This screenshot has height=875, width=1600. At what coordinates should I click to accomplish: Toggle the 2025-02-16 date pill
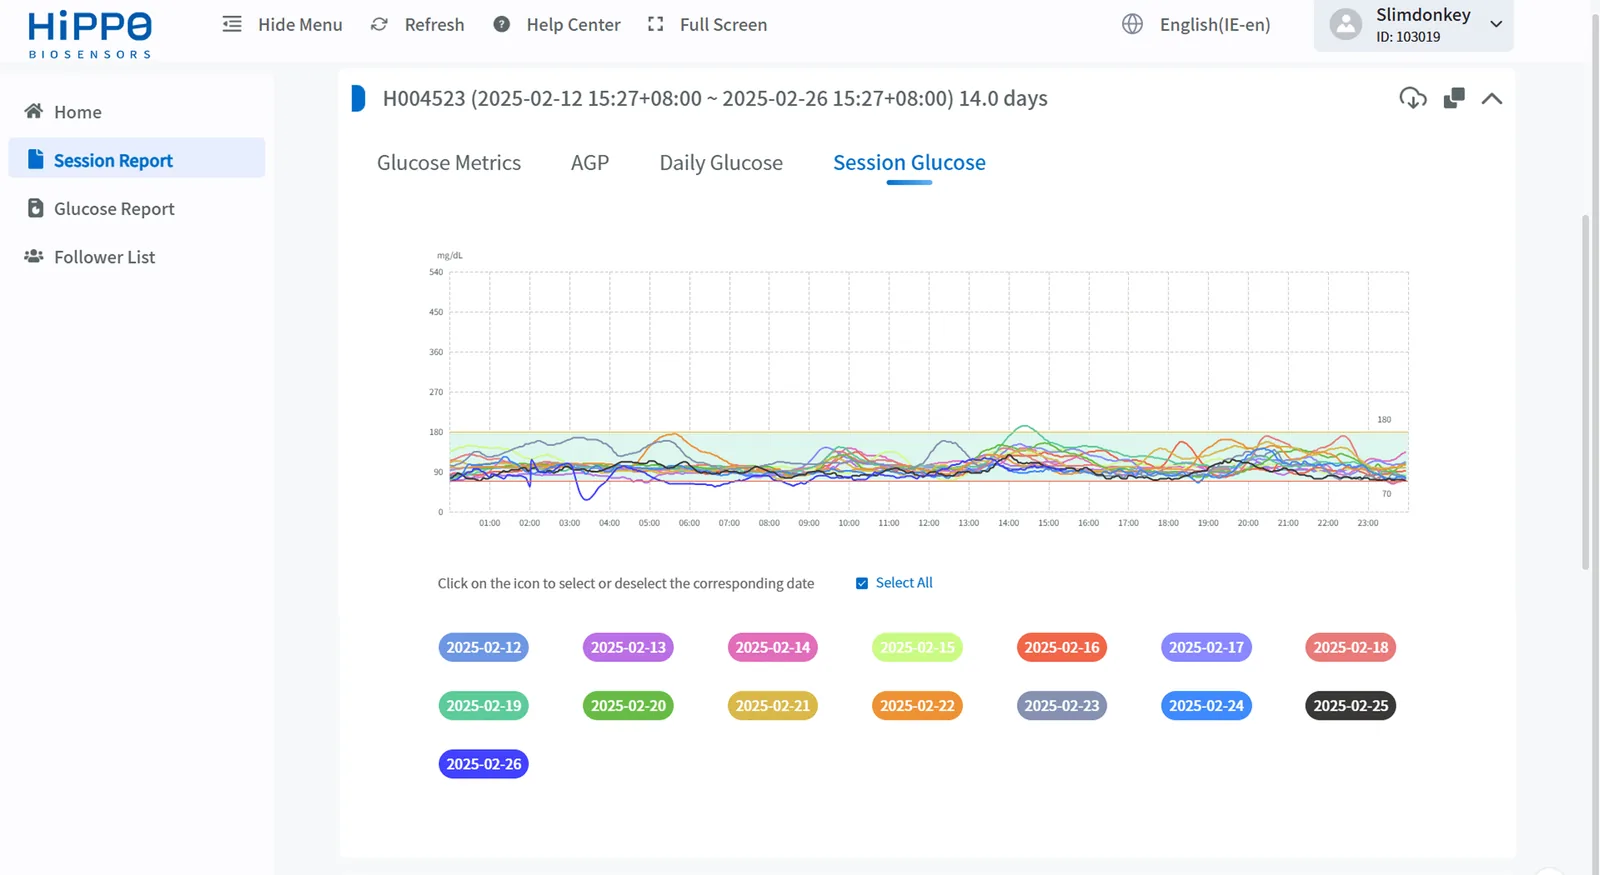coord(1062,647)
